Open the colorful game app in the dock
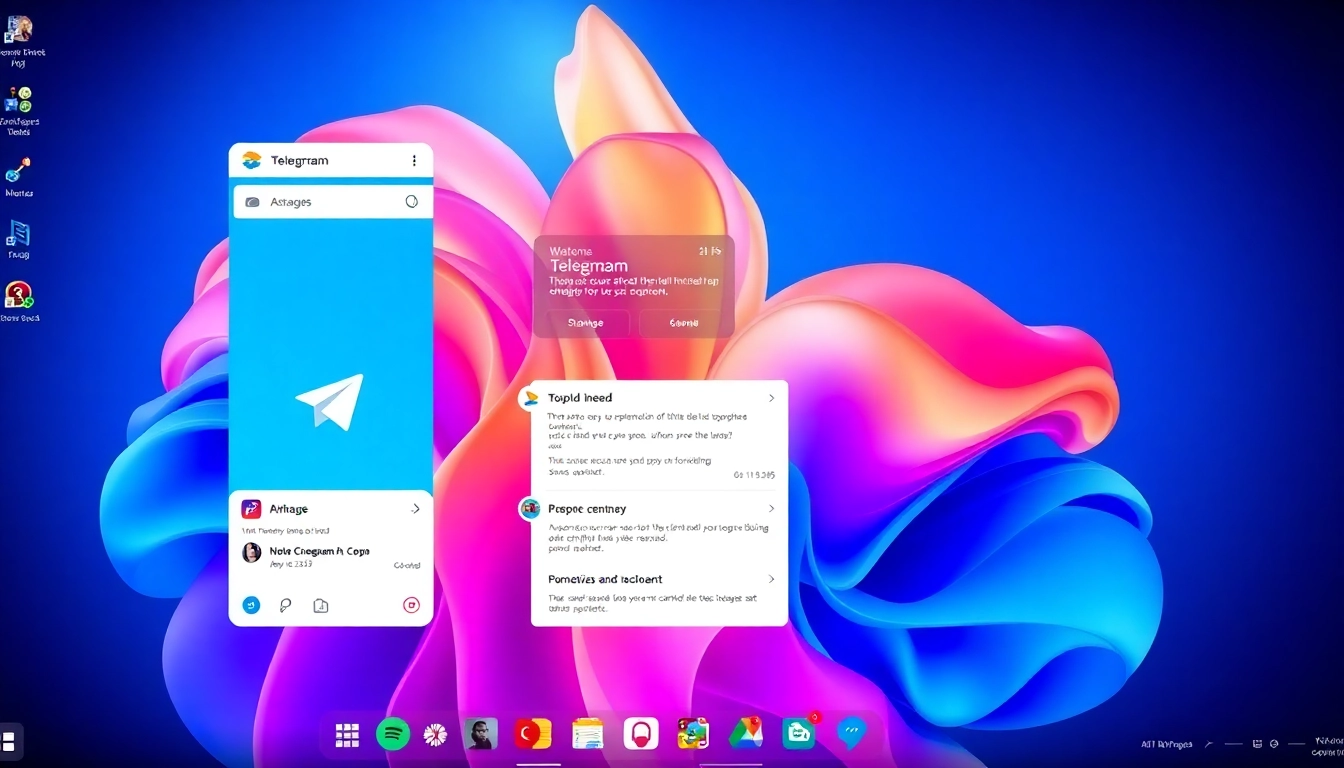The height and width of the screenshot is (768, 1344). [x=693, y=734]
